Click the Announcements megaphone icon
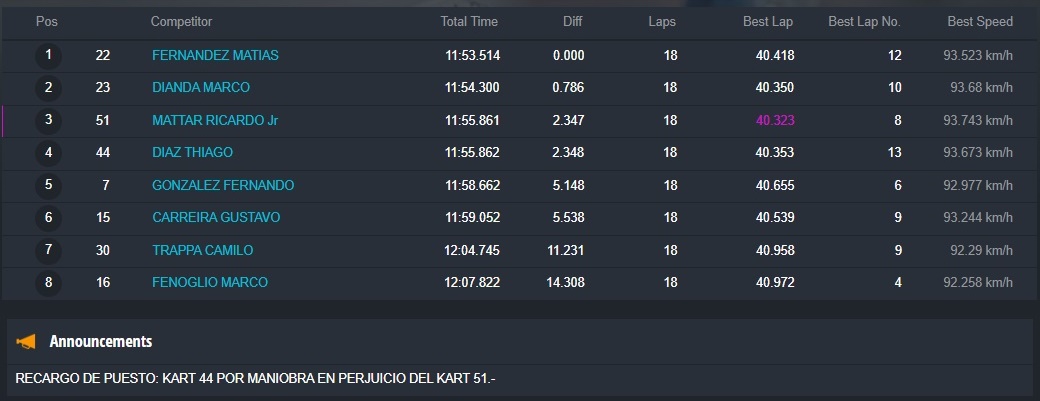The width and height of the screenshot is (1040, 401). (x=27, y=342)
